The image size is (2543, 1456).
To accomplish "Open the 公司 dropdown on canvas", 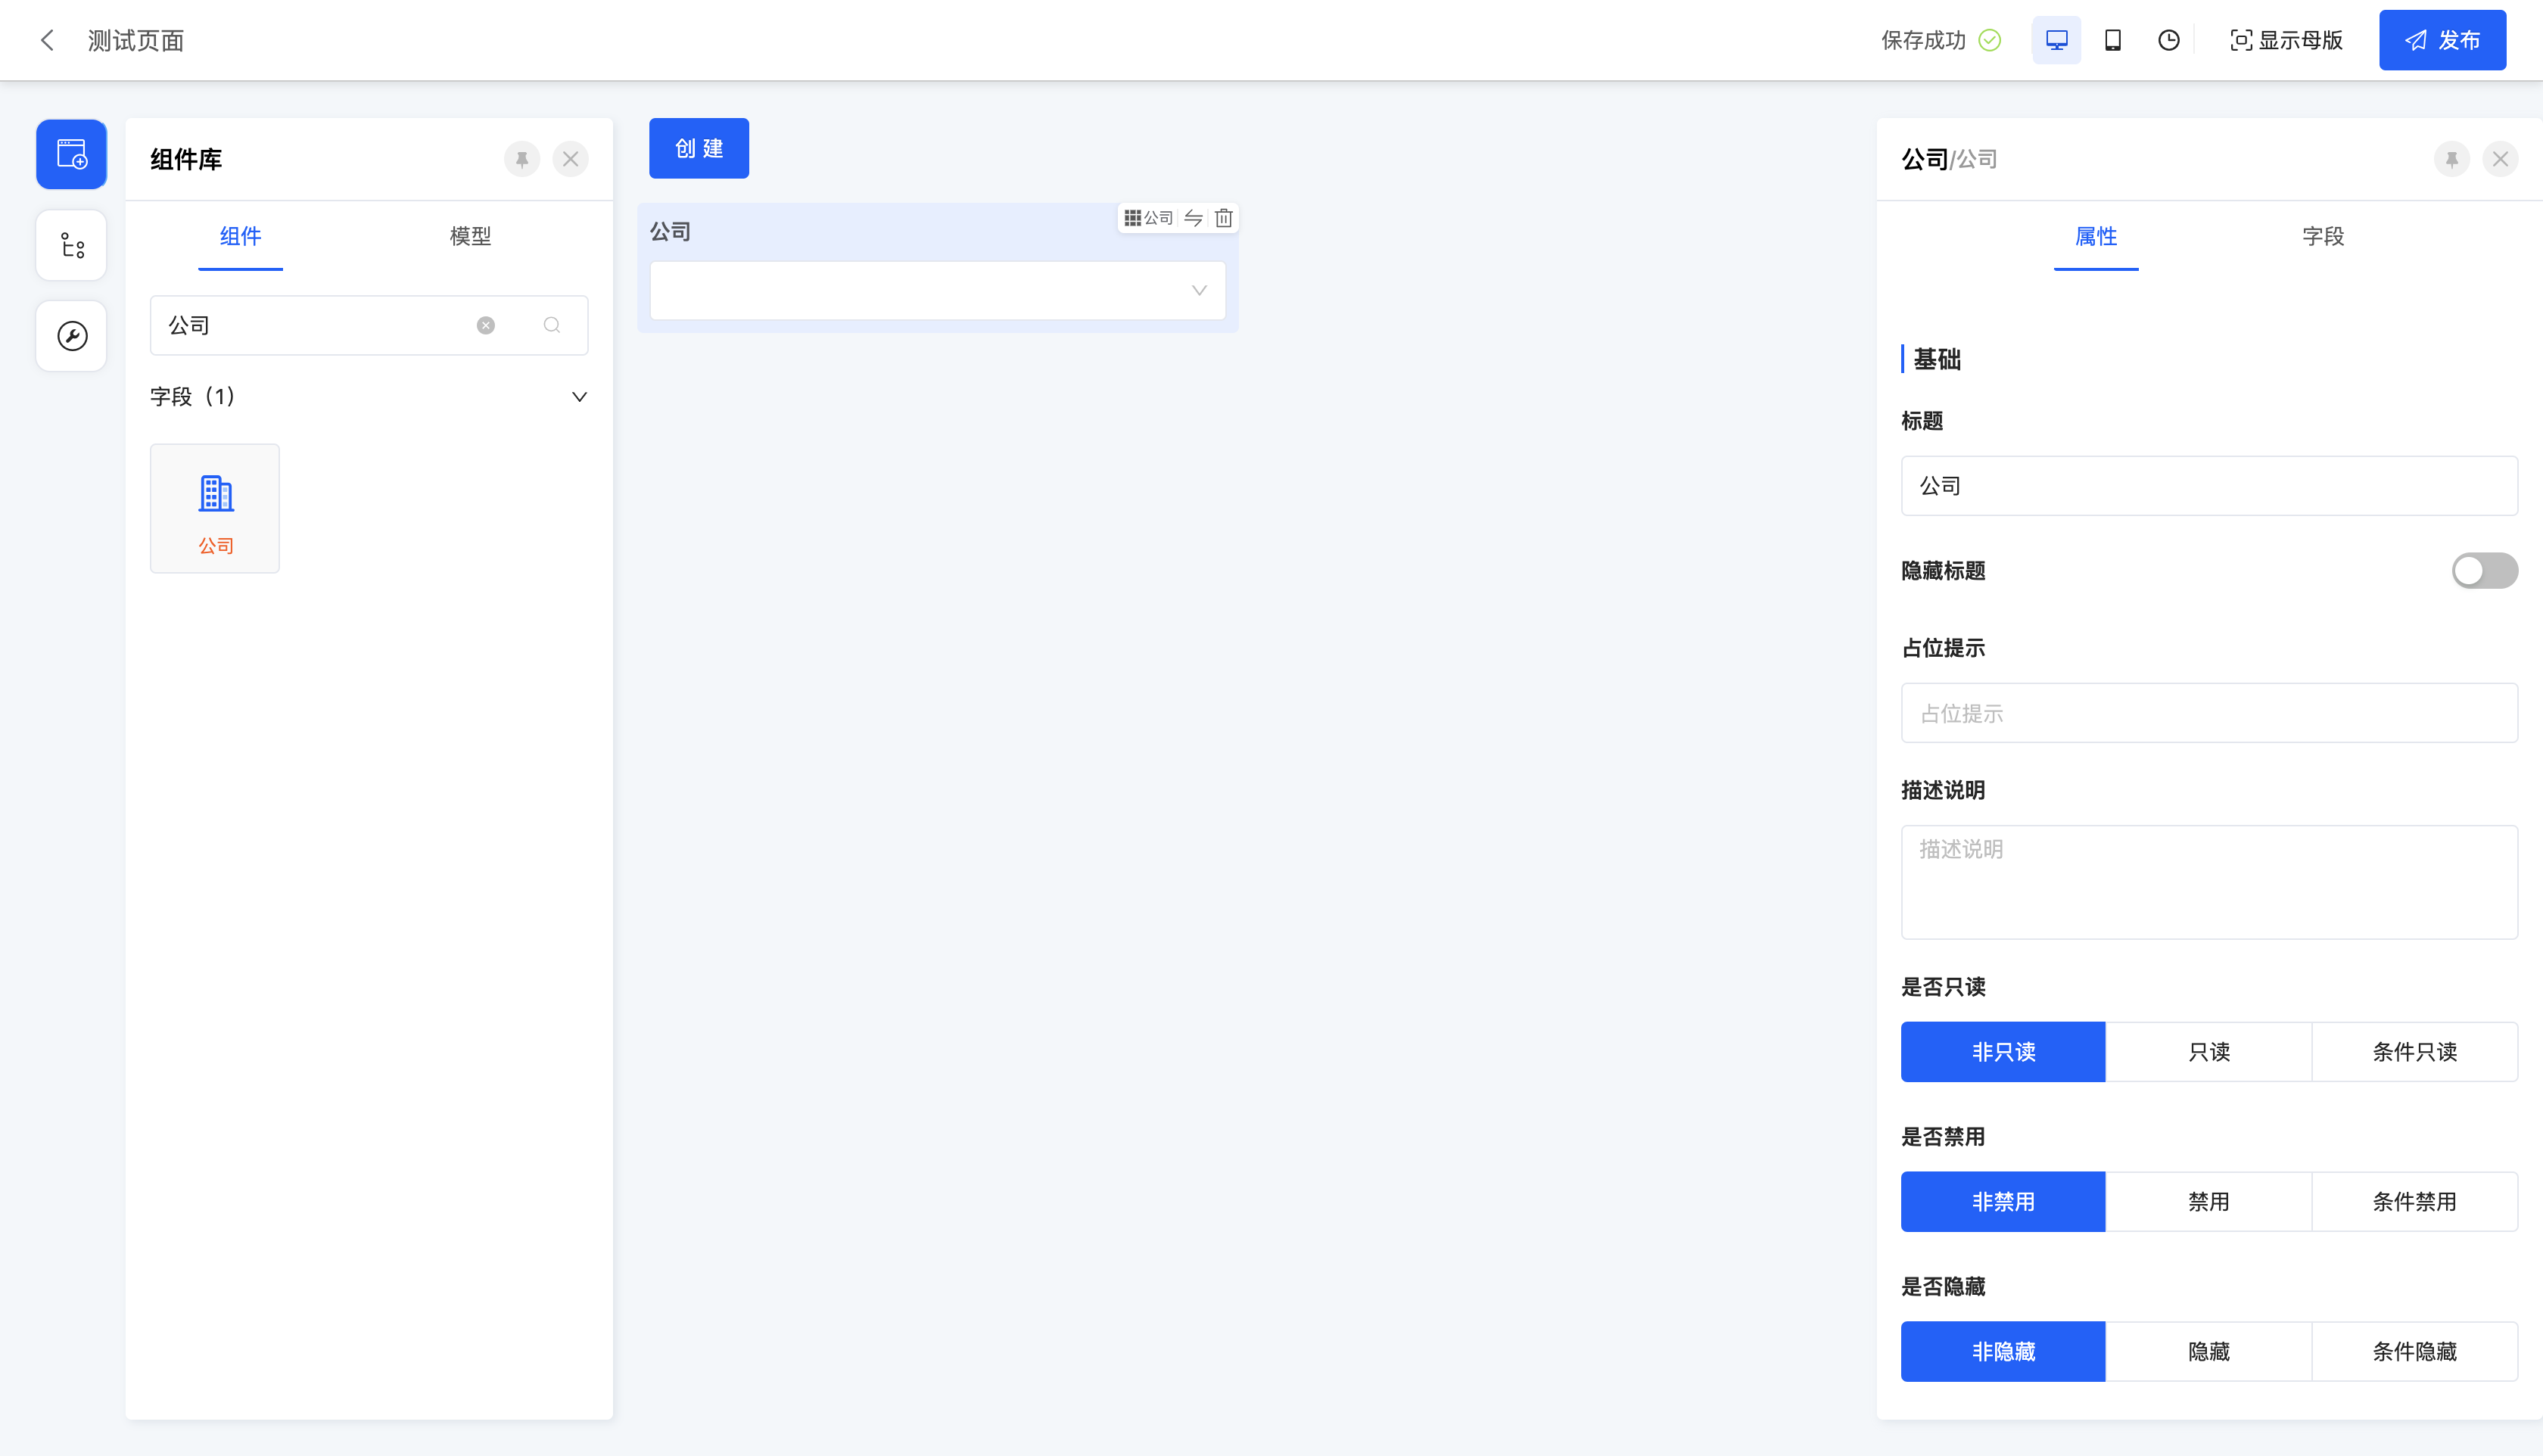I will coord(937,291).
